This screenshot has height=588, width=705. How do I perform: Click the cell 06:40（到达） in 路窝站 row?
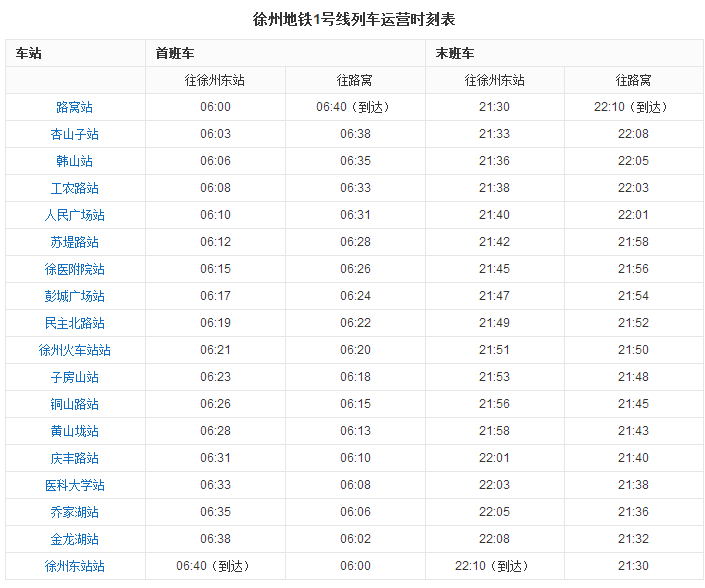355,107
